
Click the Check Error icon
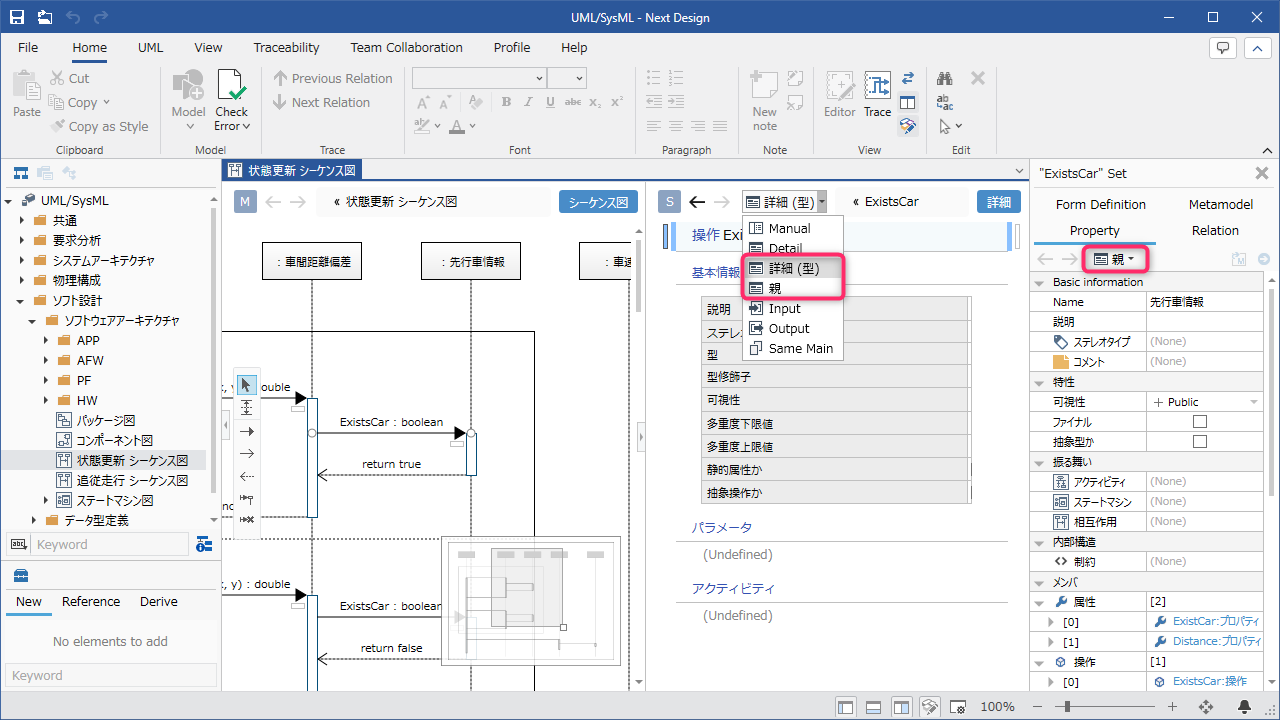tap(231, 86)
